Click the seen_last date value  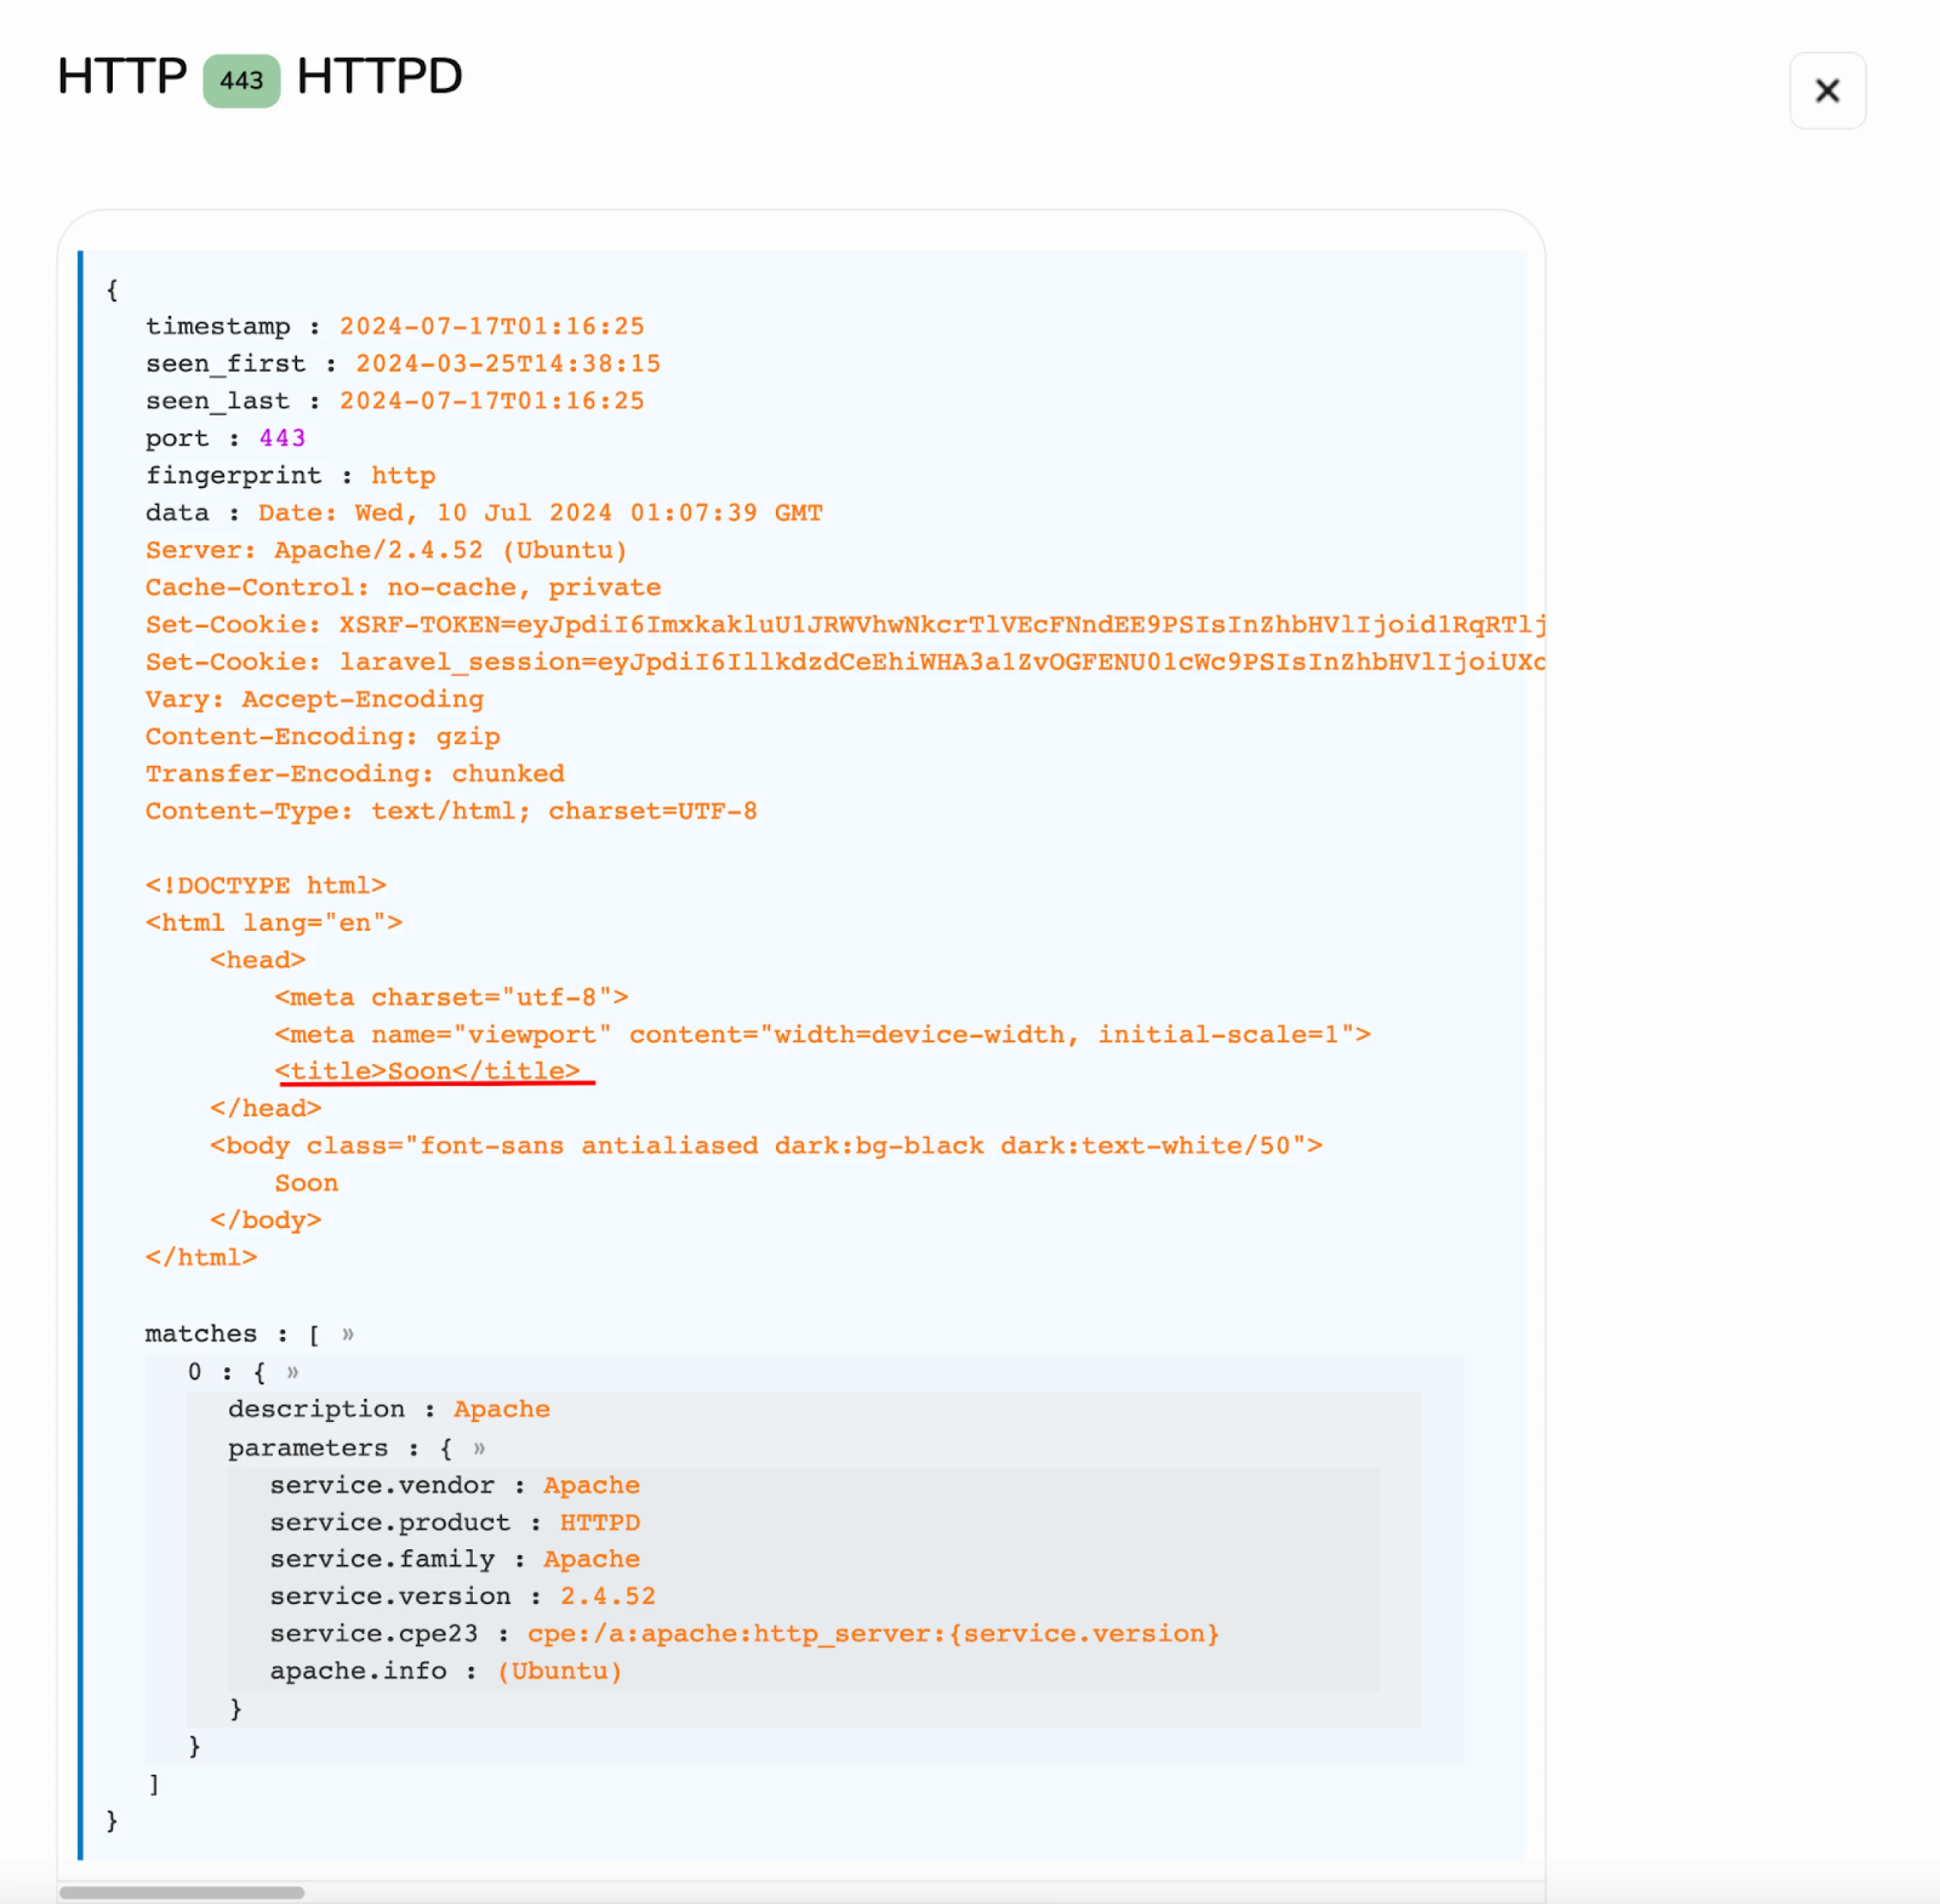(x=491, y=401)
